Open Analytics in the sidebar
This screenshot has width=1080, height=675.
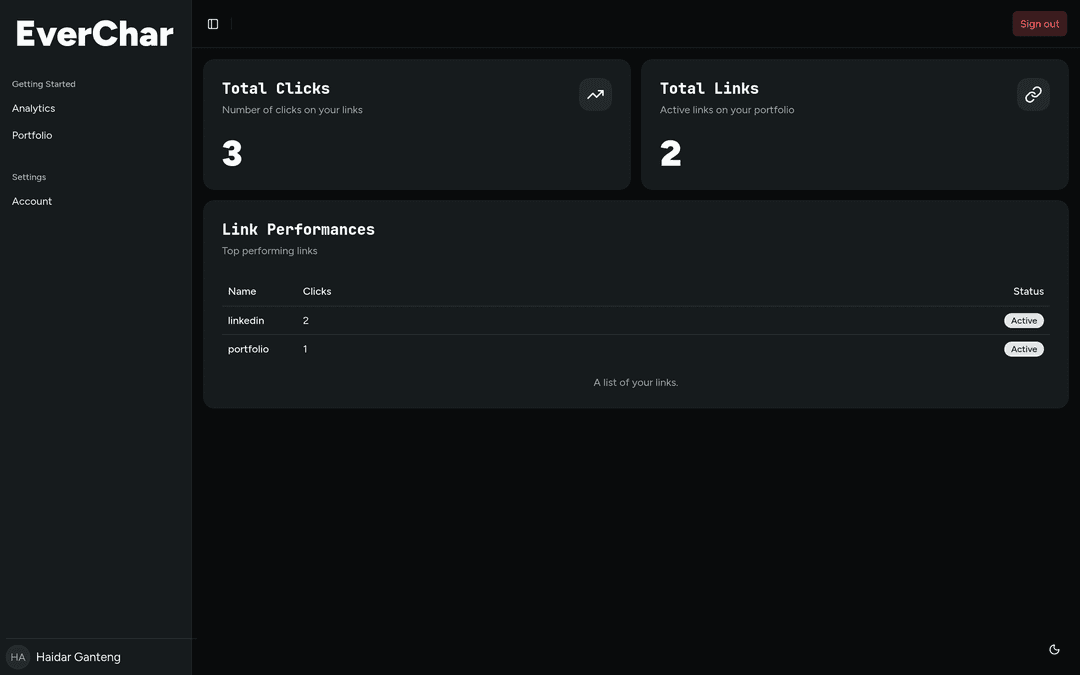coord(33,108)
